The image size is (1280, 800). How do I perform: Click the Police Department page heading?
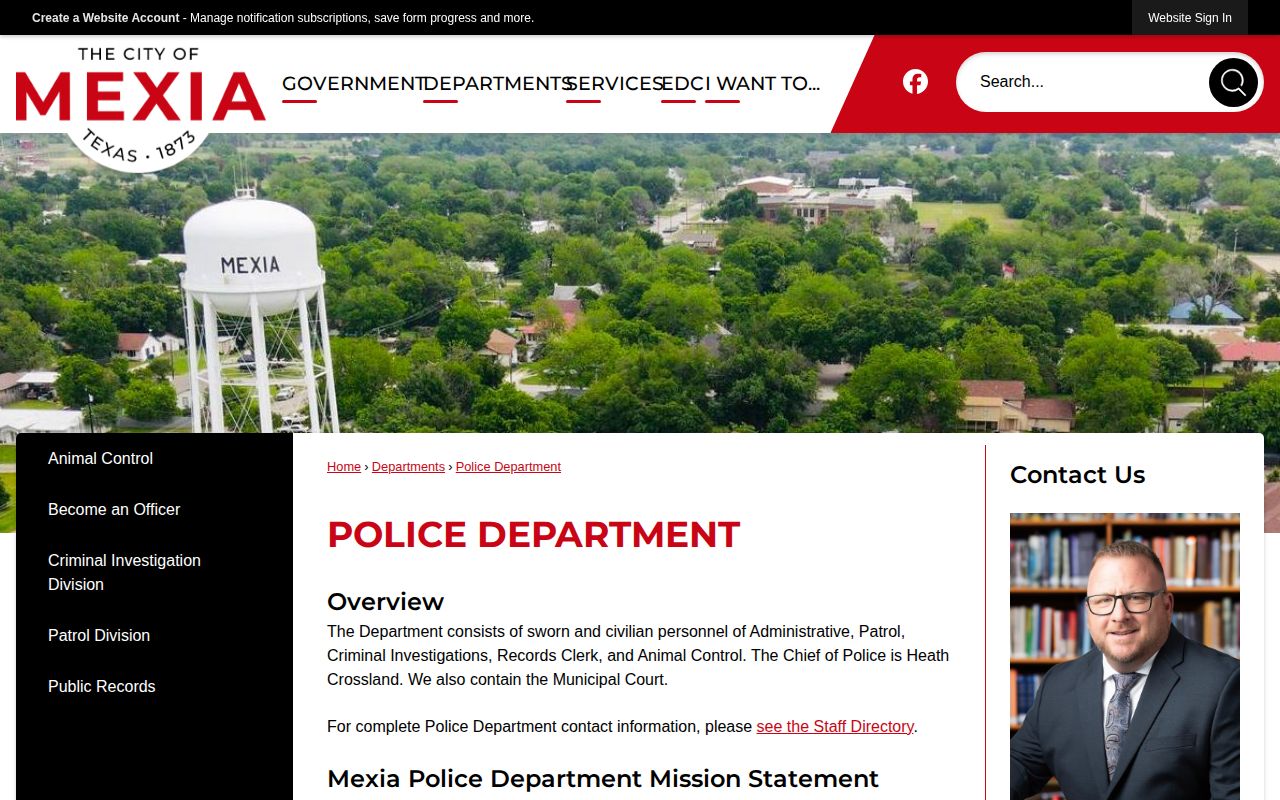click(x=533, y=535)
